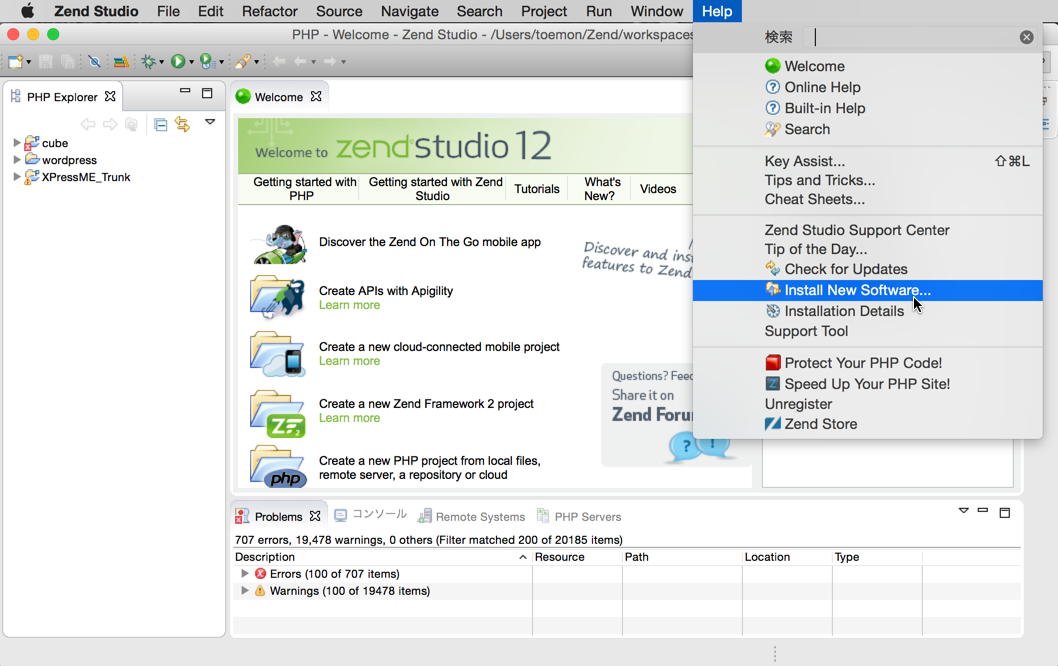Open the highlighter tool dropdown arrow
Image resolution: width=1058 pixels, height=666 pixels.
coord(256,63)
